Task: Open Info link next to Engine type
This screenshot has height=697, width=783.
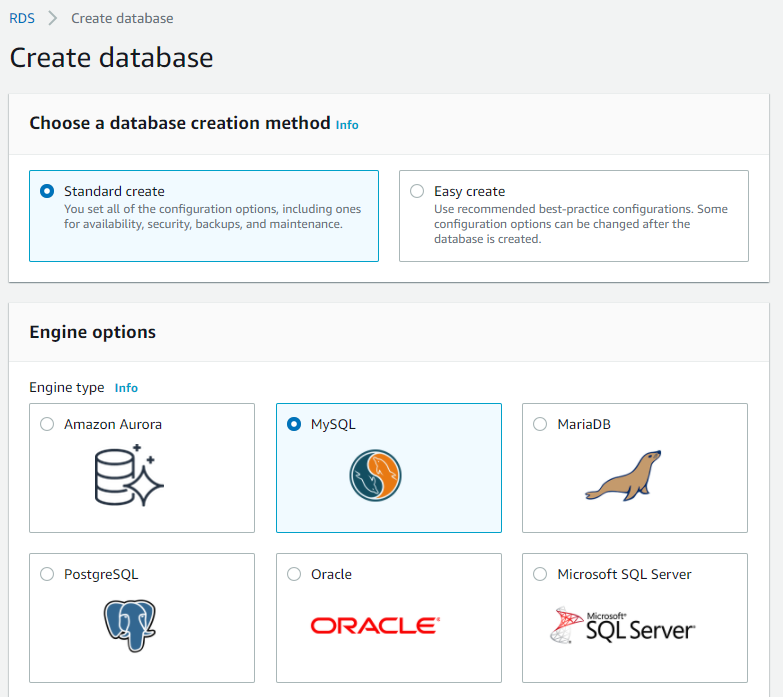Action: tap(126, 388)
